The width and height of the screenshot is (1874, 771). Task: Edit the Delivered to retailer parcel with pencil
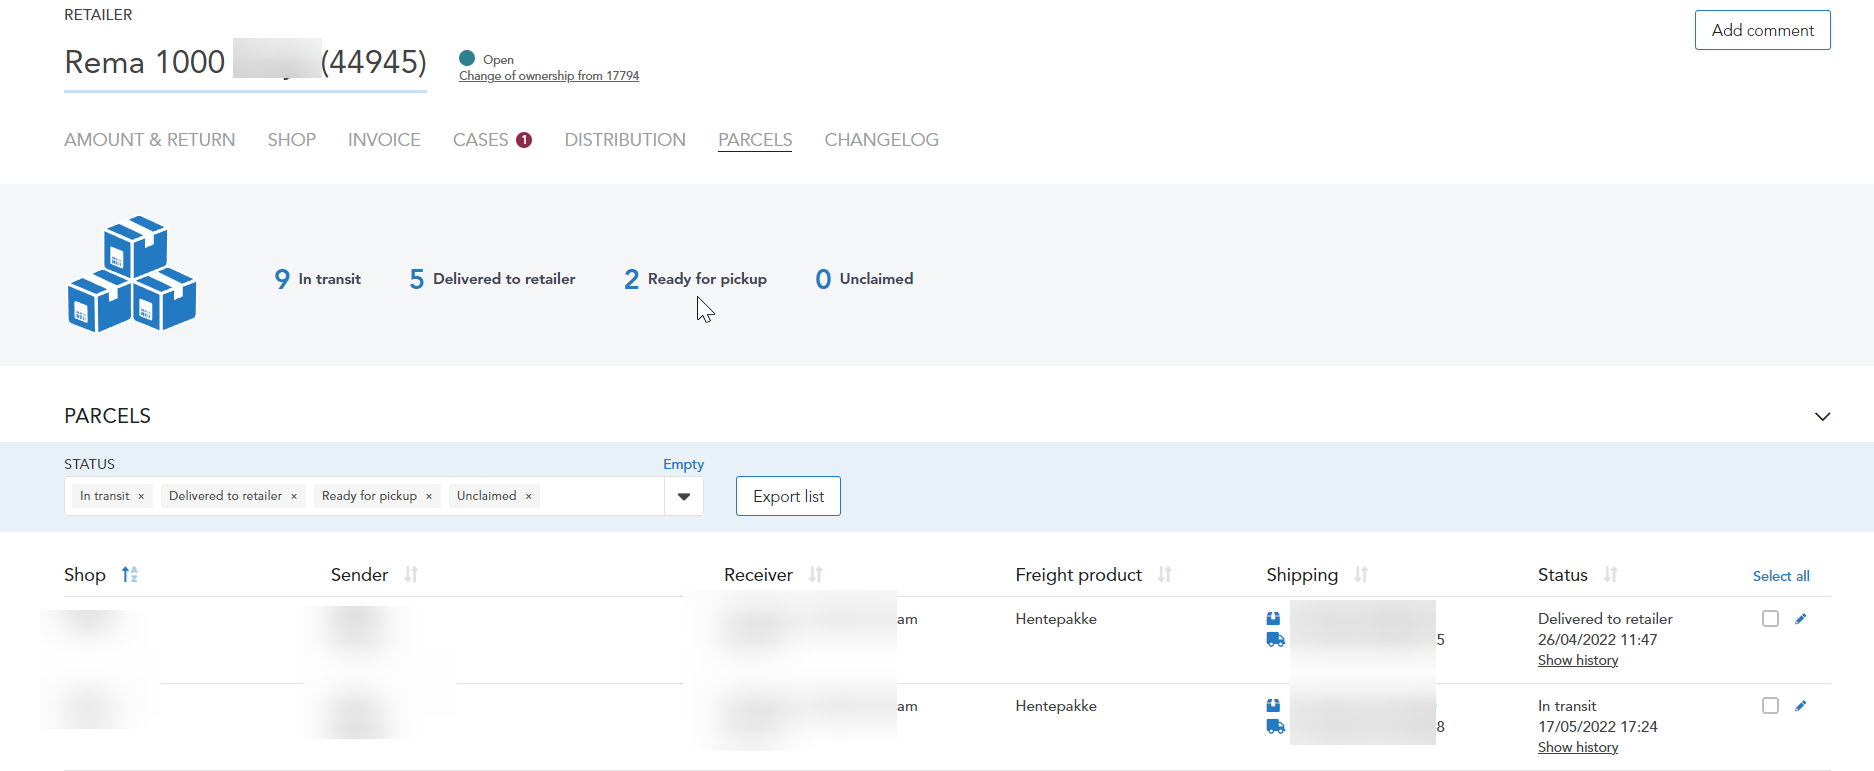click(1801, 619)
